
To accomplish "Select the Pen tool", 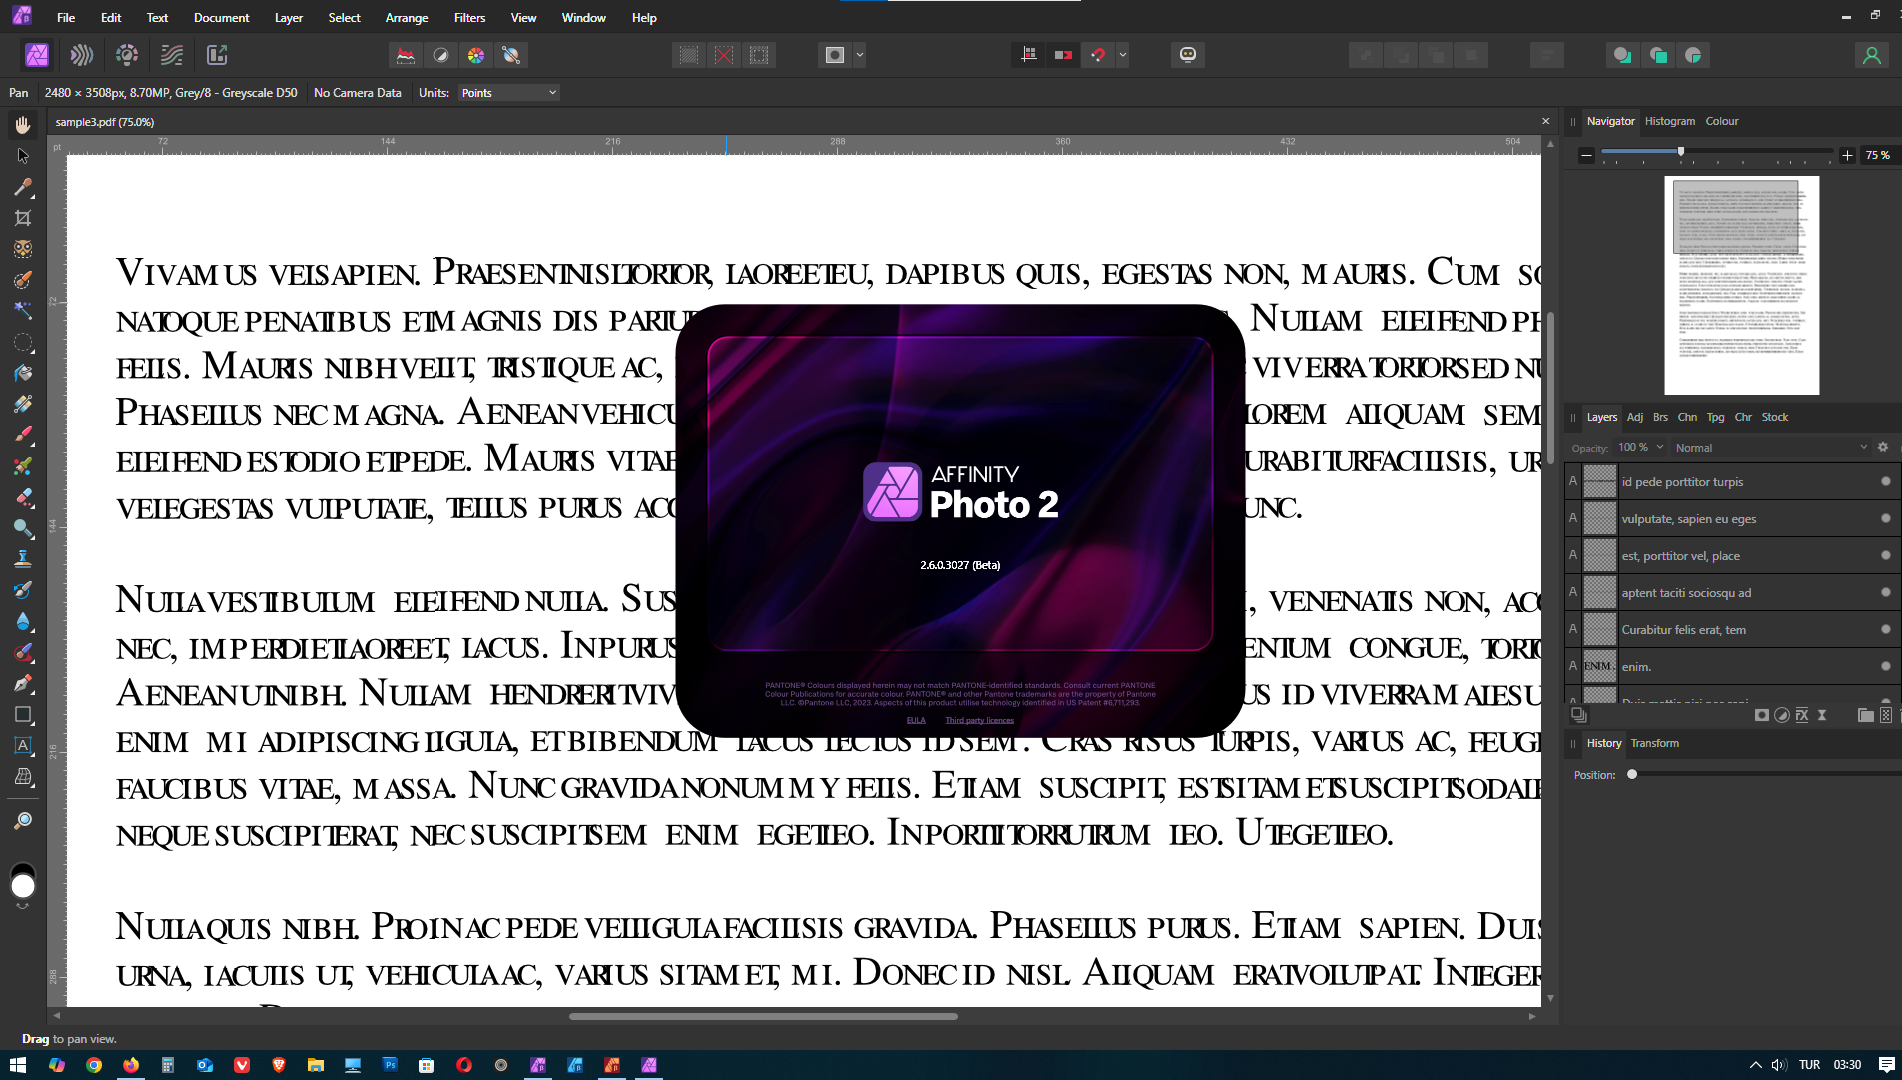I will [23, 683].
